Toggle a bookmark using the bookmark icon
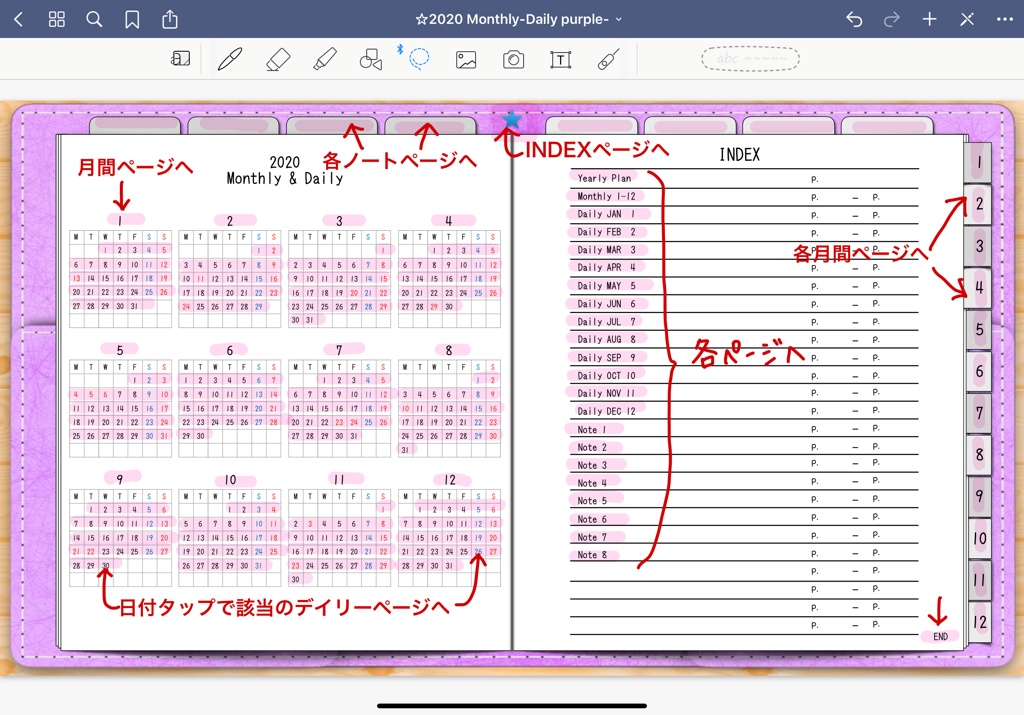Viewport: 1024px width, 715px height. point(132,18)
